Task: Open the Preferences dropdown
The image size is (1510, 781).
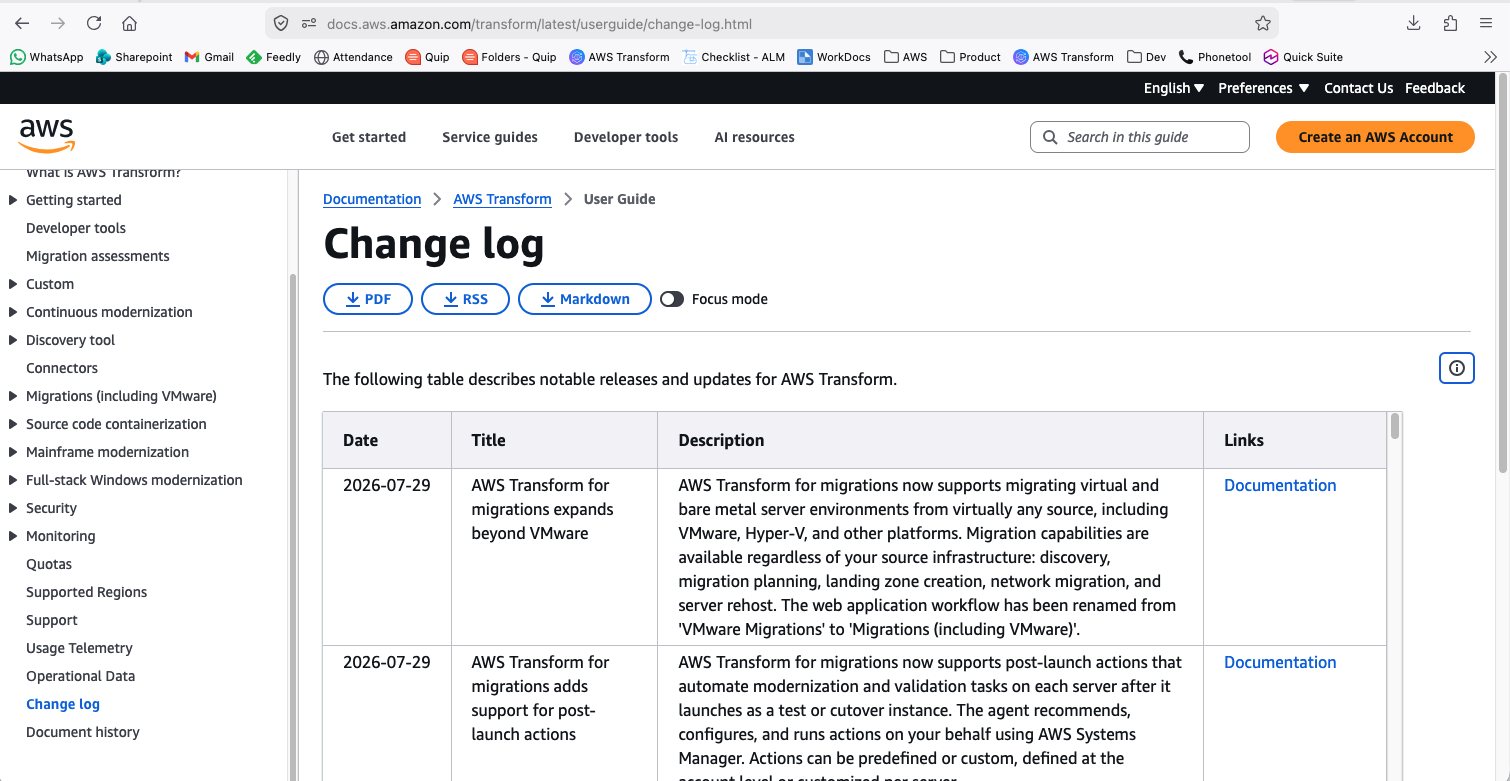Action: click(1264, 88)
